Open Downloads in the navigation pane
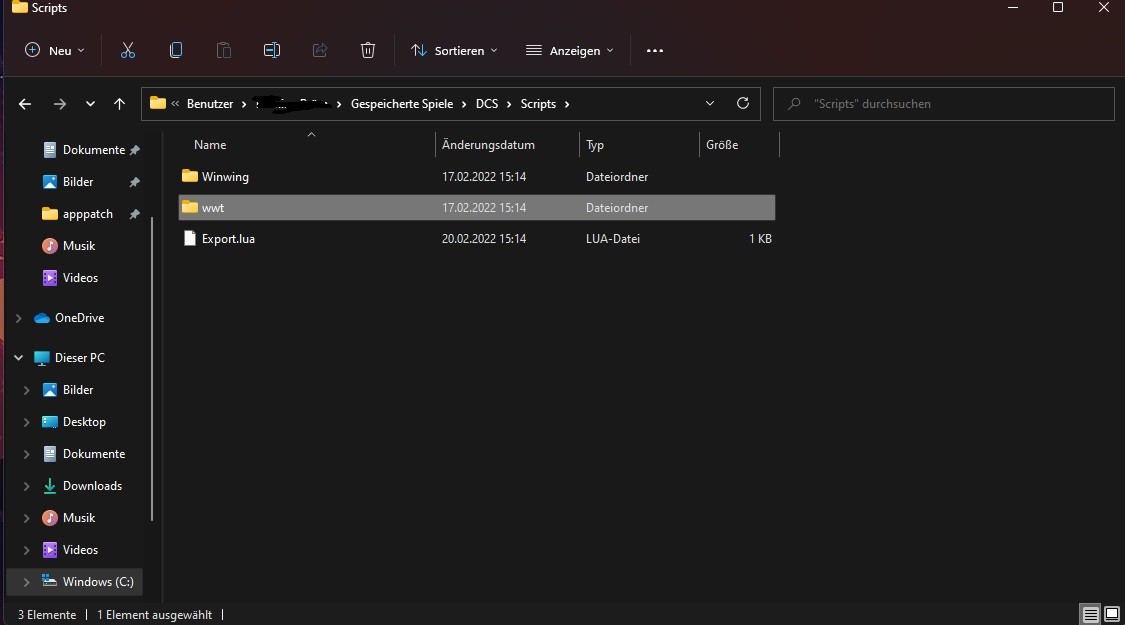Image resolution: width=1125 pixels, height=625 pixels. (x=92, y=486)
